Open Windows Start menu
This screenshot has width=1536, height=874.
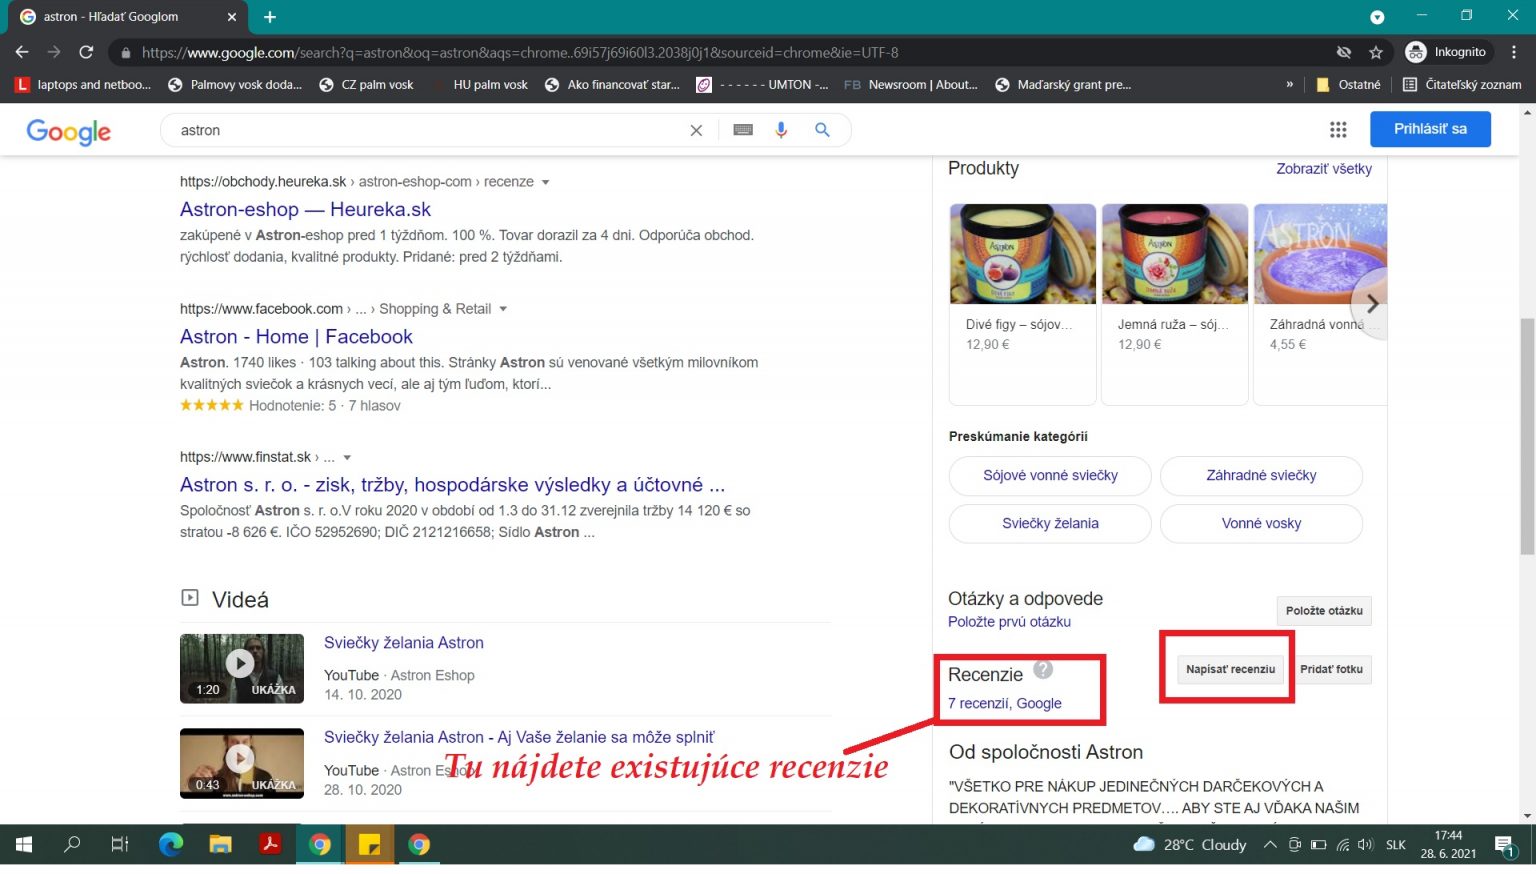click(x=23, y=845)
